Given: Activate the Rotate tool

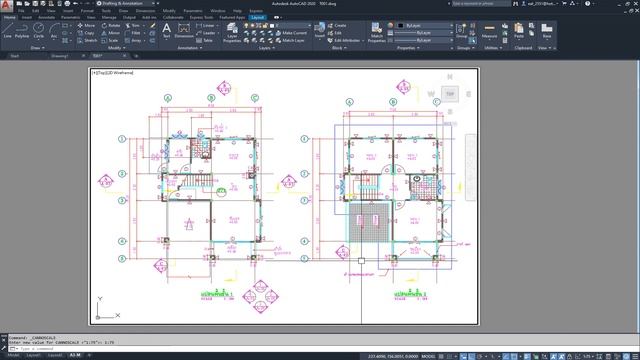Looking at the screenshot, I should click(x=111, y=25).
